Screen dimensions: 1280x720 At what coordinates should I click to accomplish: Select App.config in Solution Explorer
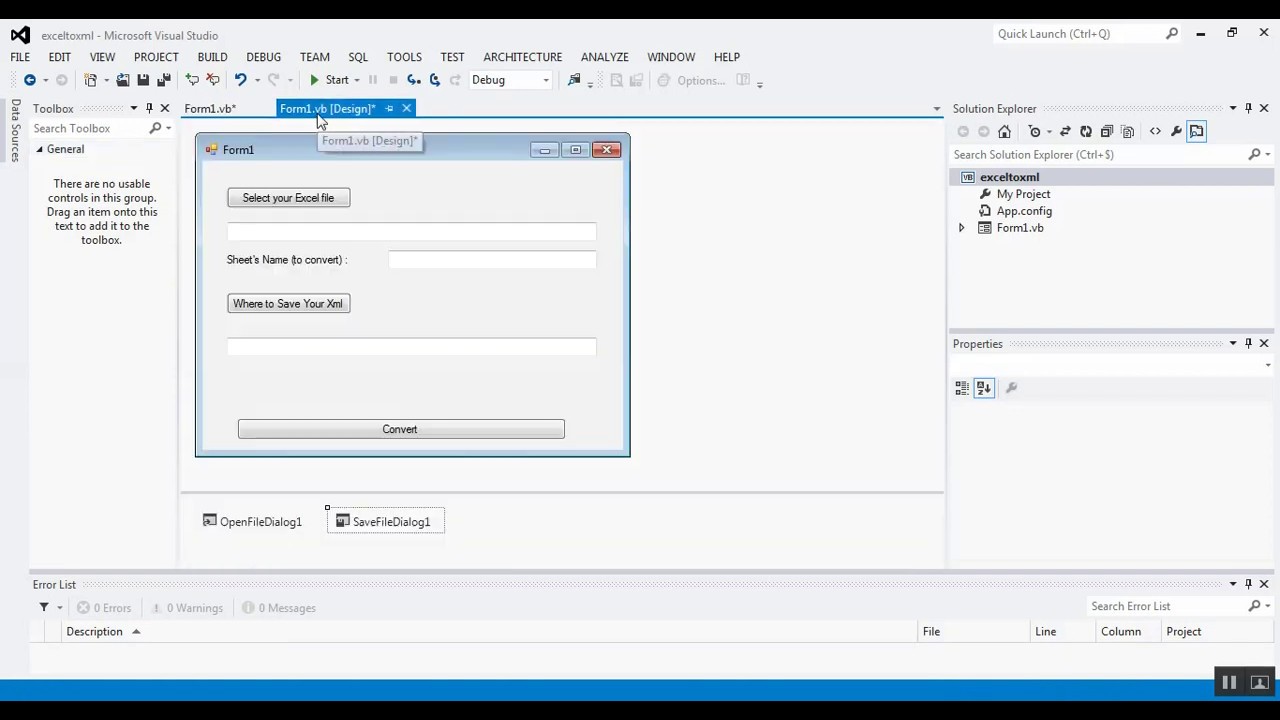(x=1024, y=211)
